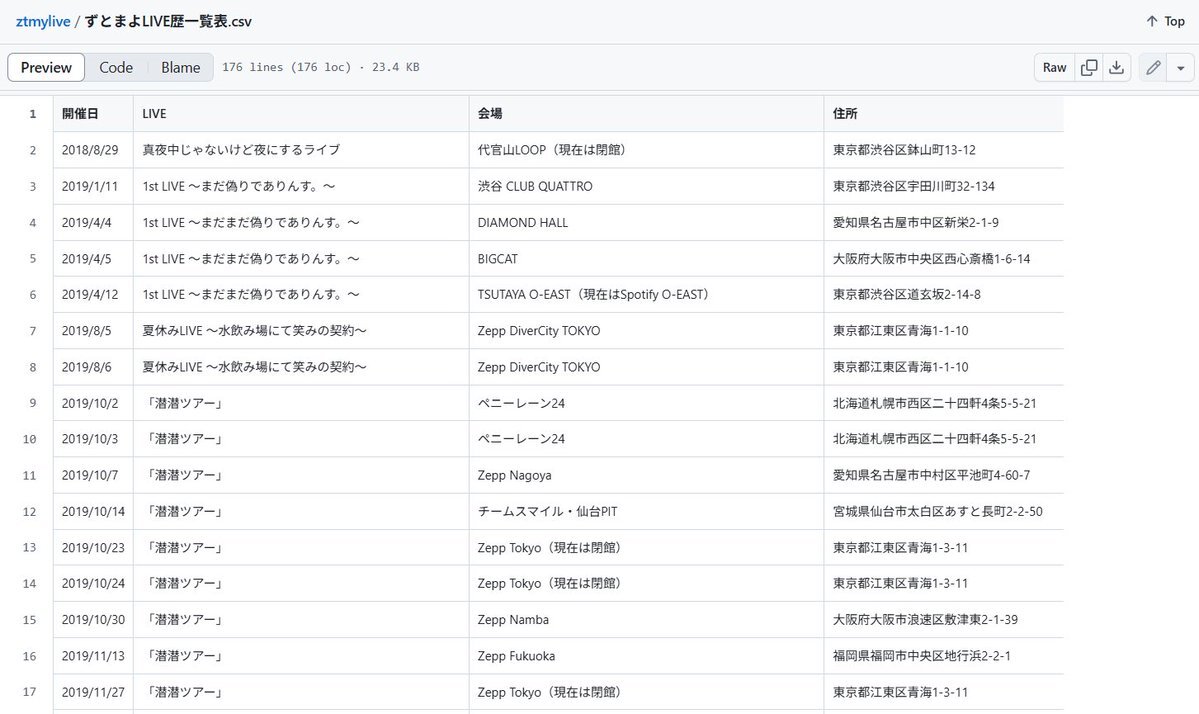Select the 渋谷 CLUB QUATTRO venue cell
Image resolution: width=1199 pixels, height=714 pixels.
647,186
